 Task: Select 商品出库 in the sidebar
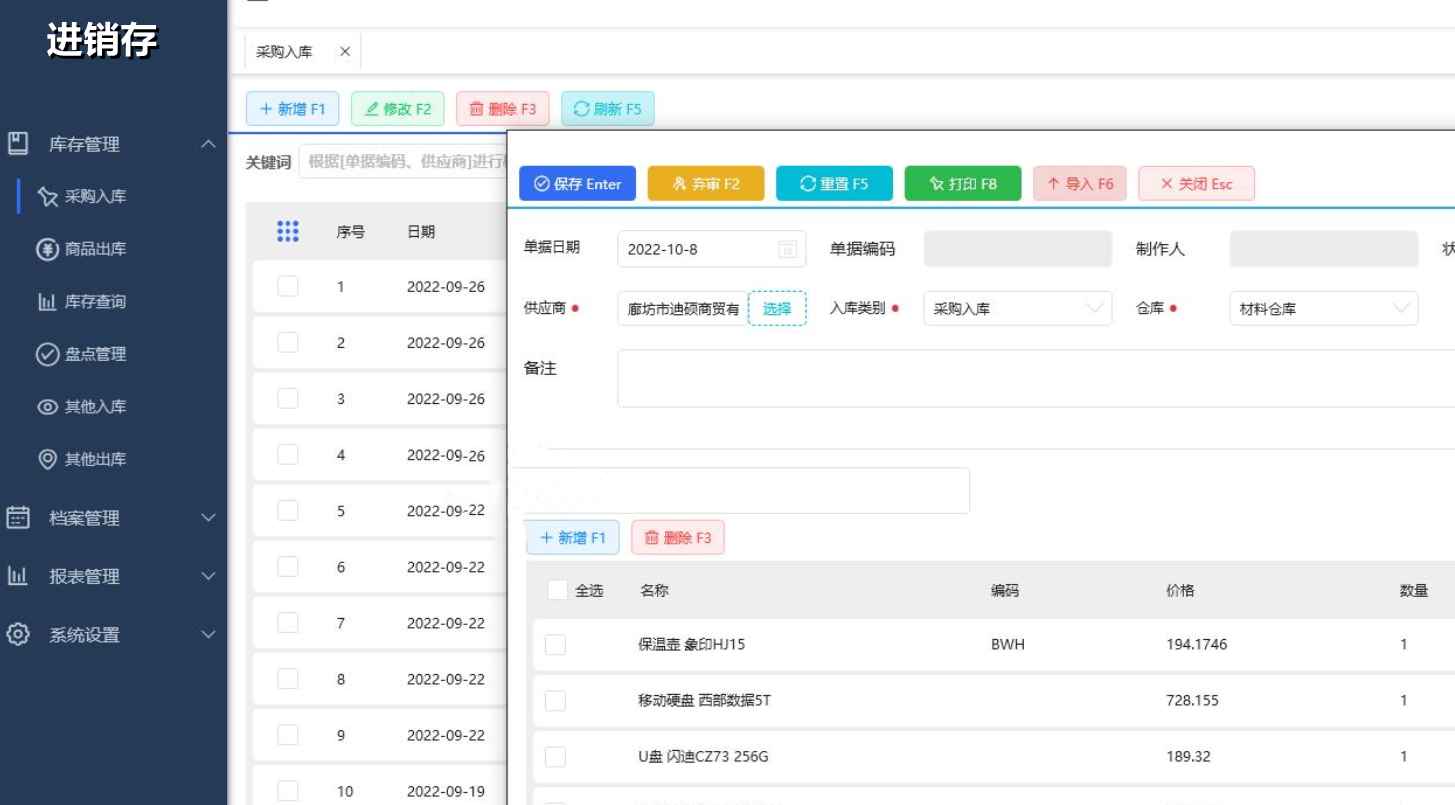(x=95, y=249)
